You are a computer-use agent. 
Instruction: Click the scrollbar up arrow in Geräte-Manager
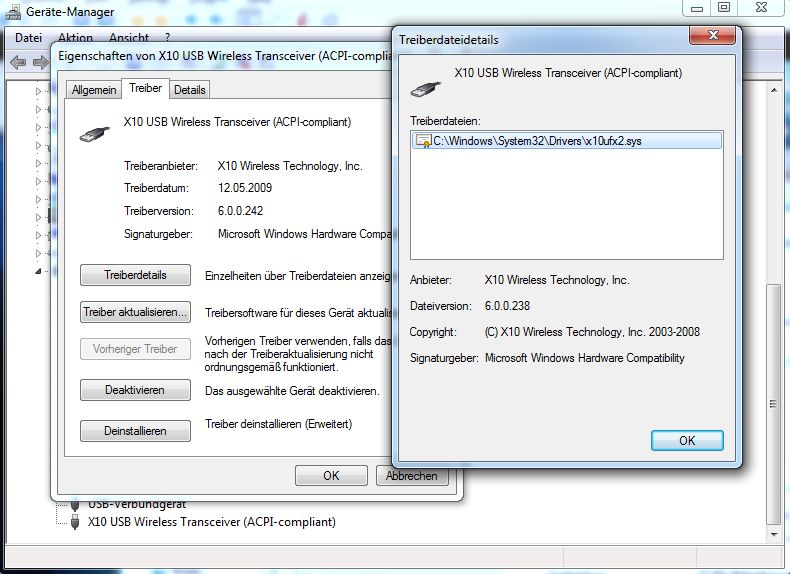[773, 90]
